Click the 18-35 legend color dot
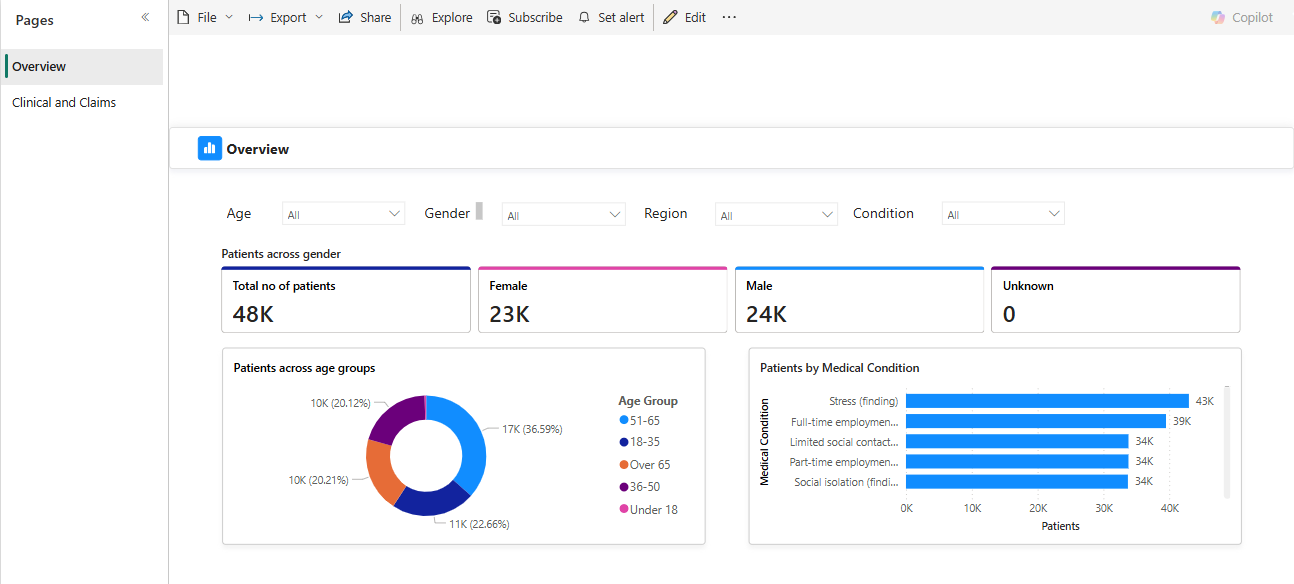The image size is (1294, 584). 624,442
